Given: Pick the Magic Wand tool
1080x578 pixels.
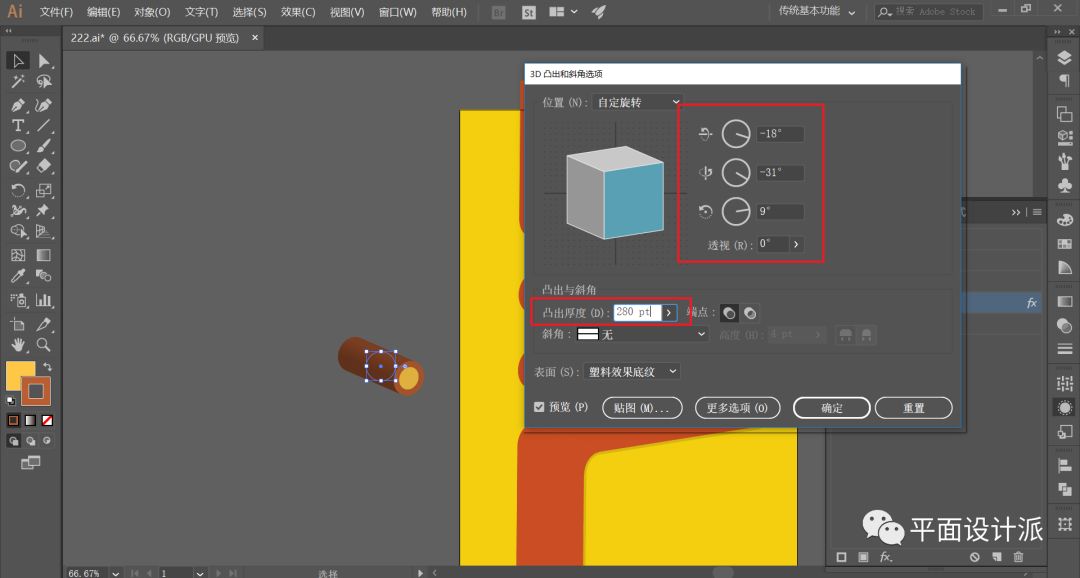Looking at the screenshot, I should [x=18, y=83].
